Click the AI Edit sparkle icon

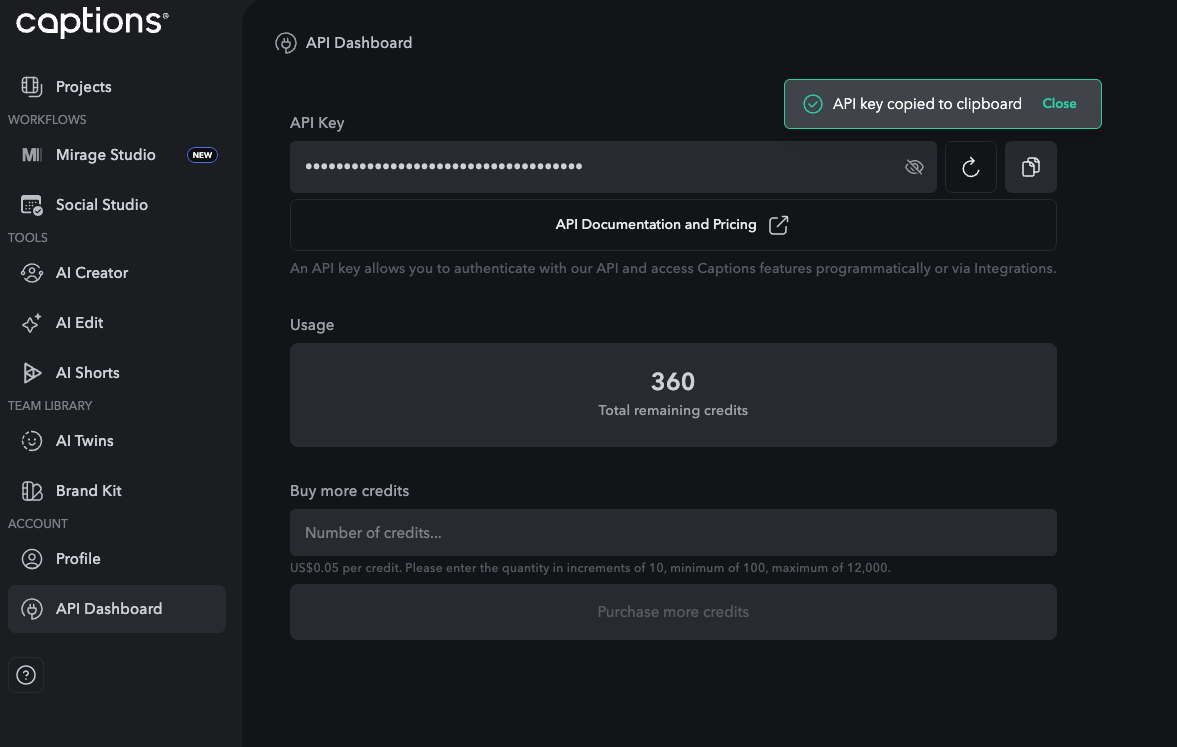[x=32, y=323]
